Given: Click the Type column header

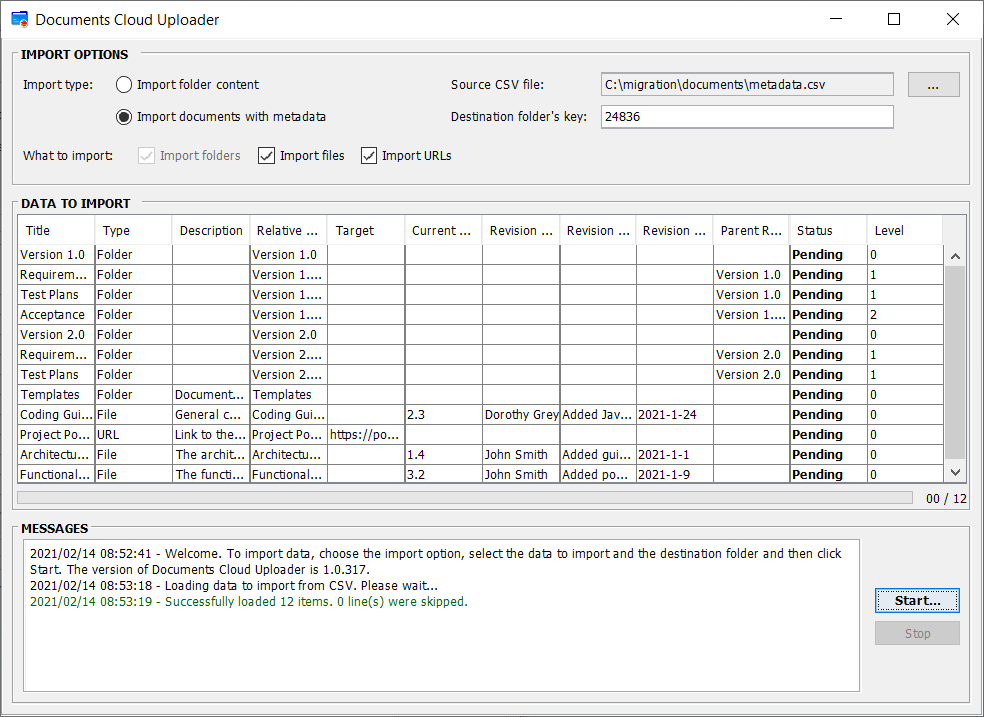Looking at the screenshot, I should click(133, 230).
